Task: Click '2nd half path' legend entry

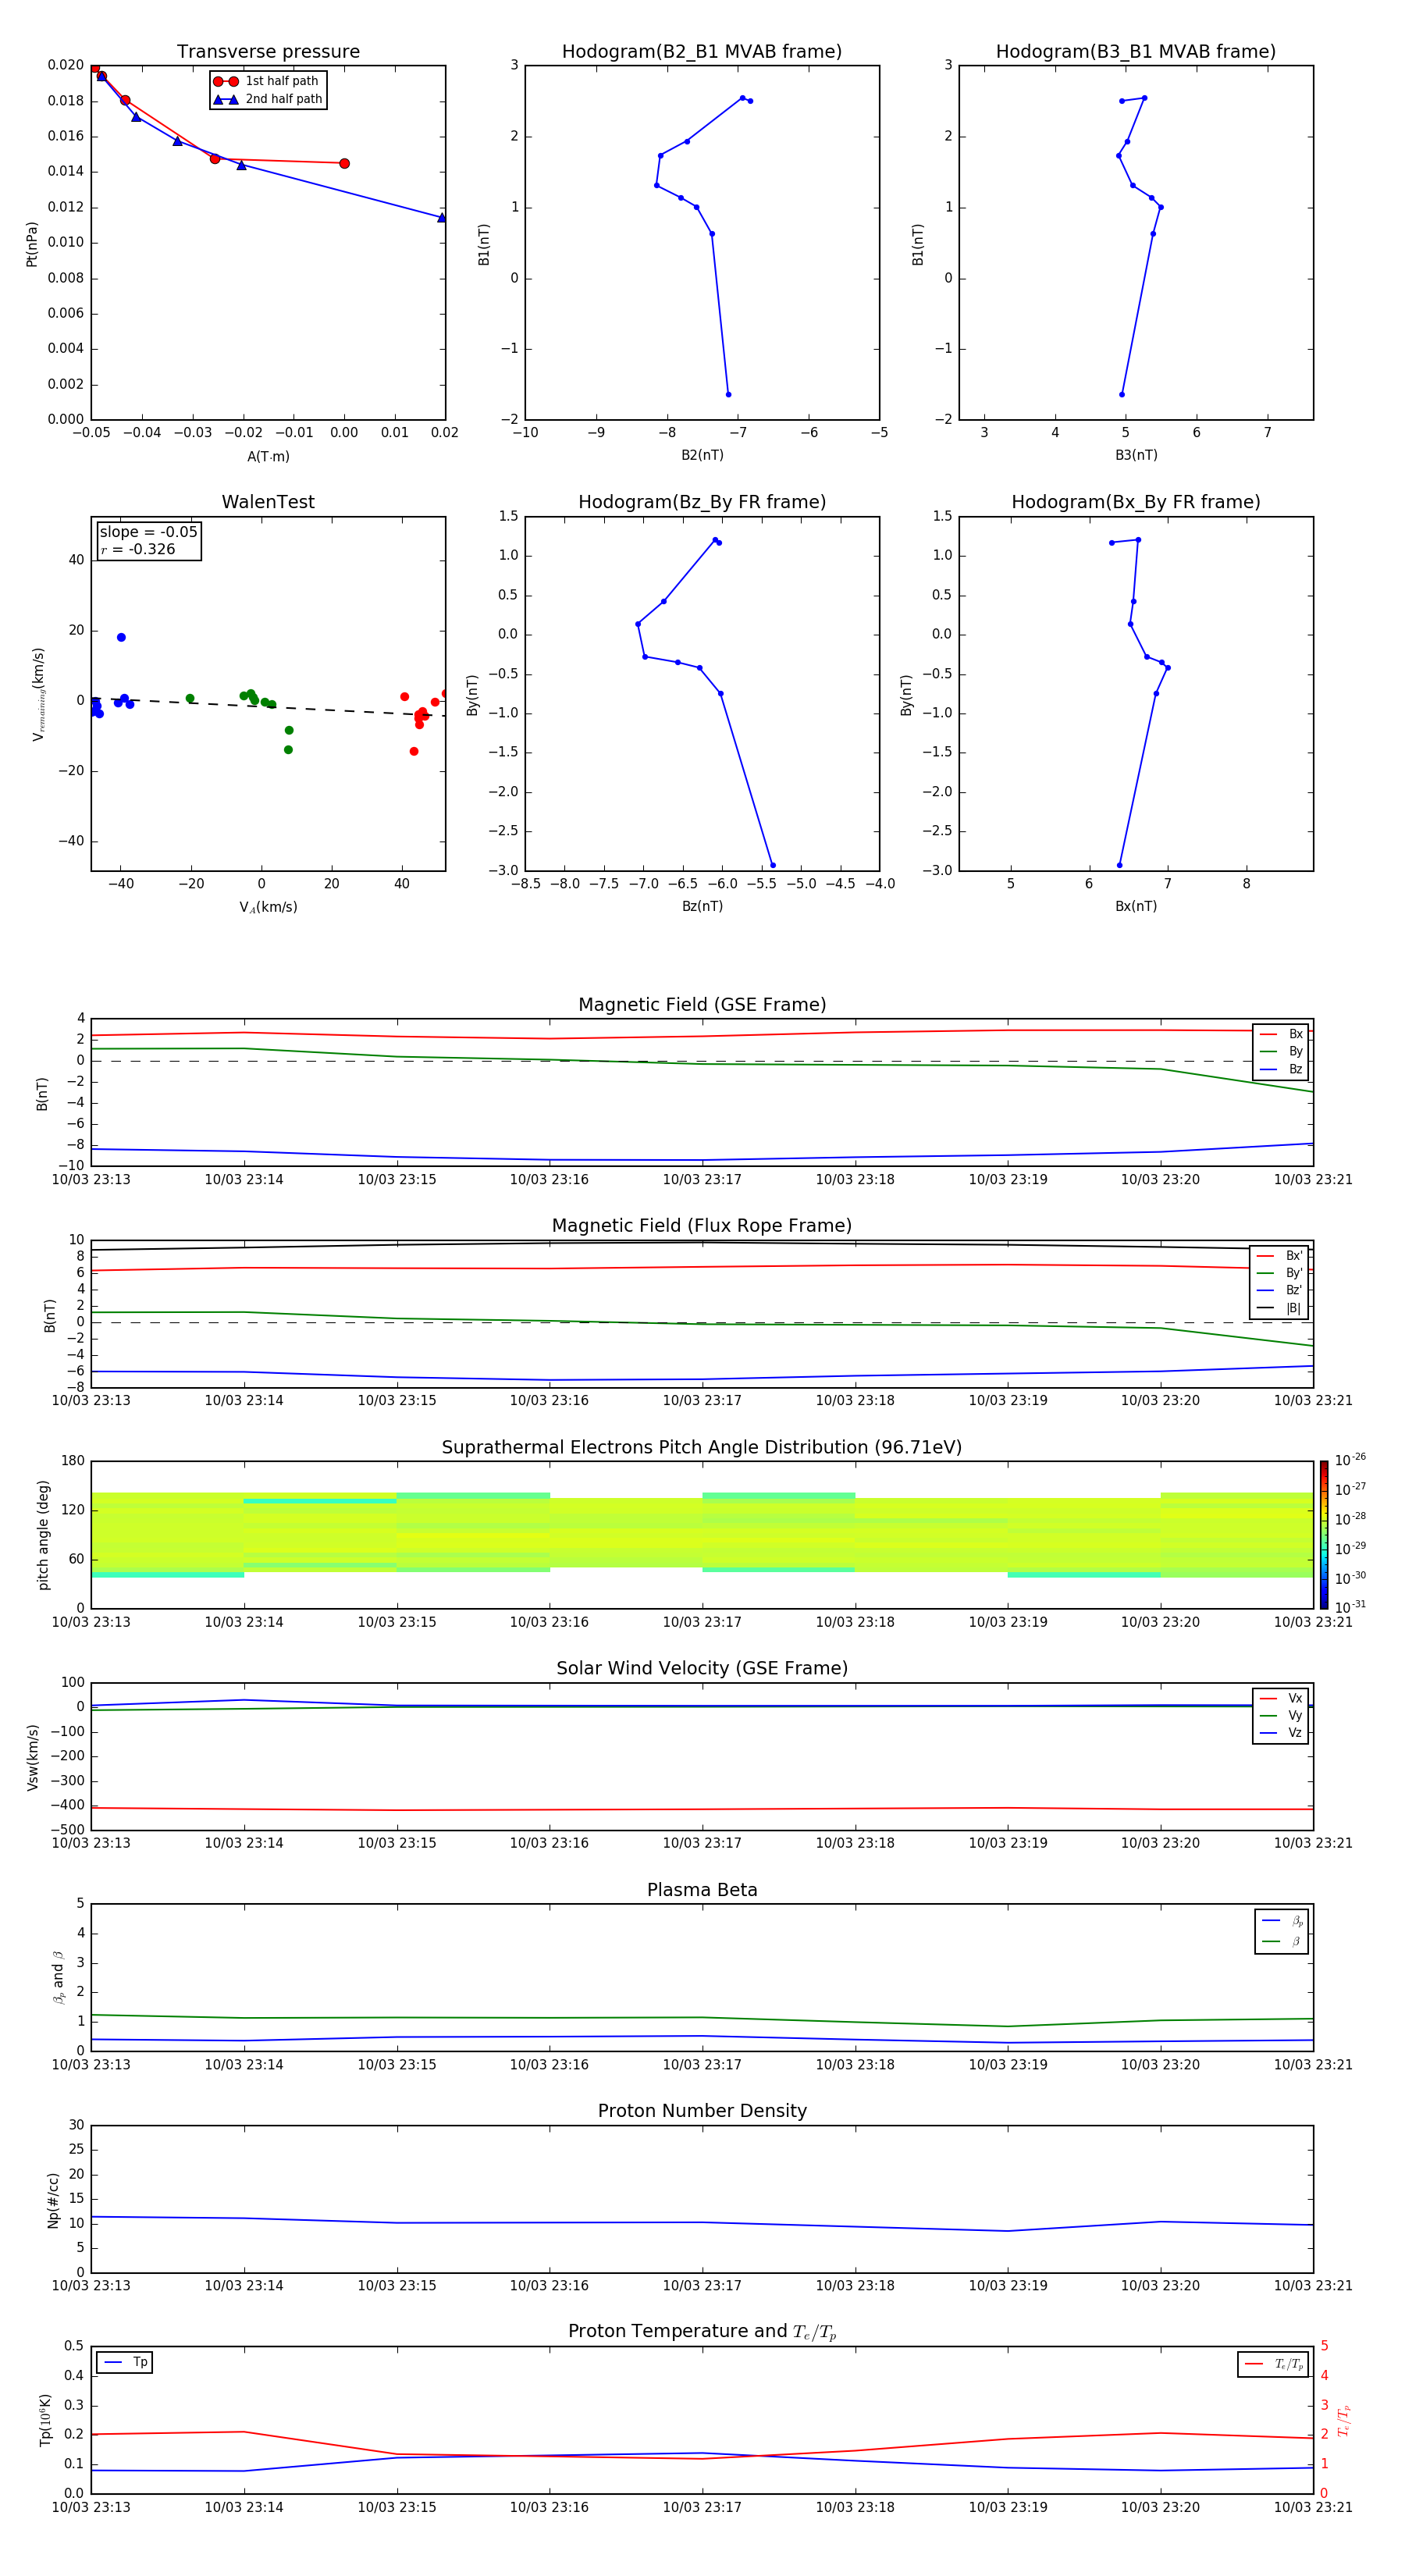Action: [x=267, y=99]
